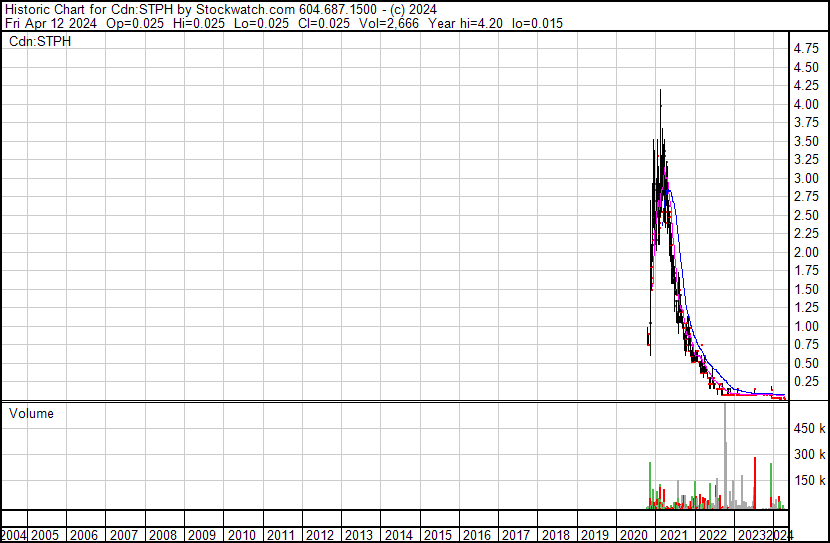This screenshot has height=543, width=830.
Task: Click the Stockwatch.com name in the title
Action: click(x=245, y=10)
